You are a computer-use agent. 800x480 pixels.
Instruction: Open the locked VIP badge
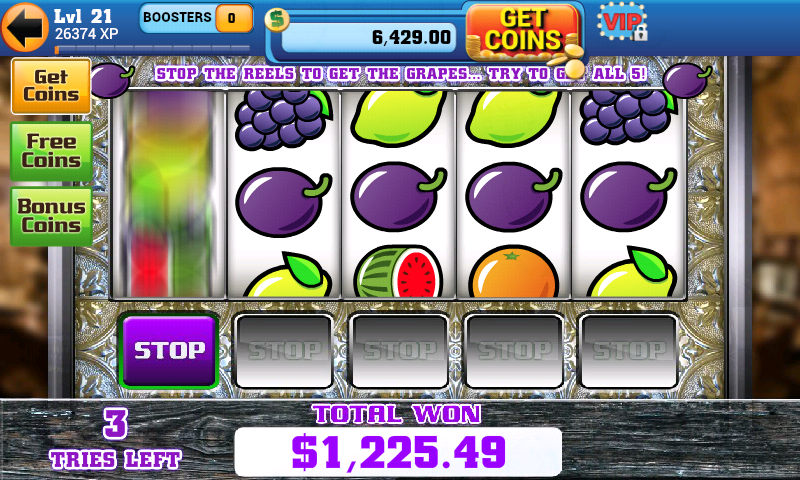(x=623, y=22)
